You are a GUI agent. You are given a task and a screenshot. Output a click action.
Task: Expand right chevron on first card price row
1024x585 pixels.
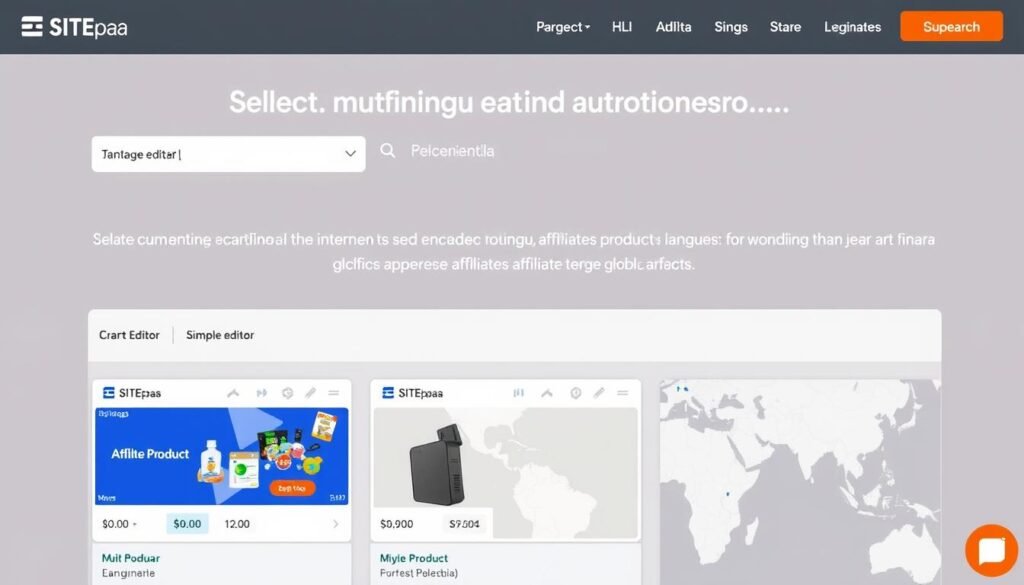[x=336, y=524]
